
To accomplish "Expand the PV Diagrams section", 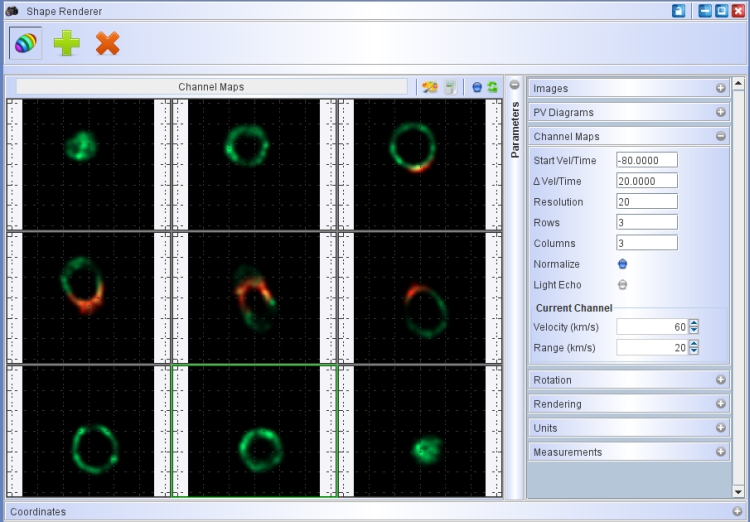I will click(720, 112).
